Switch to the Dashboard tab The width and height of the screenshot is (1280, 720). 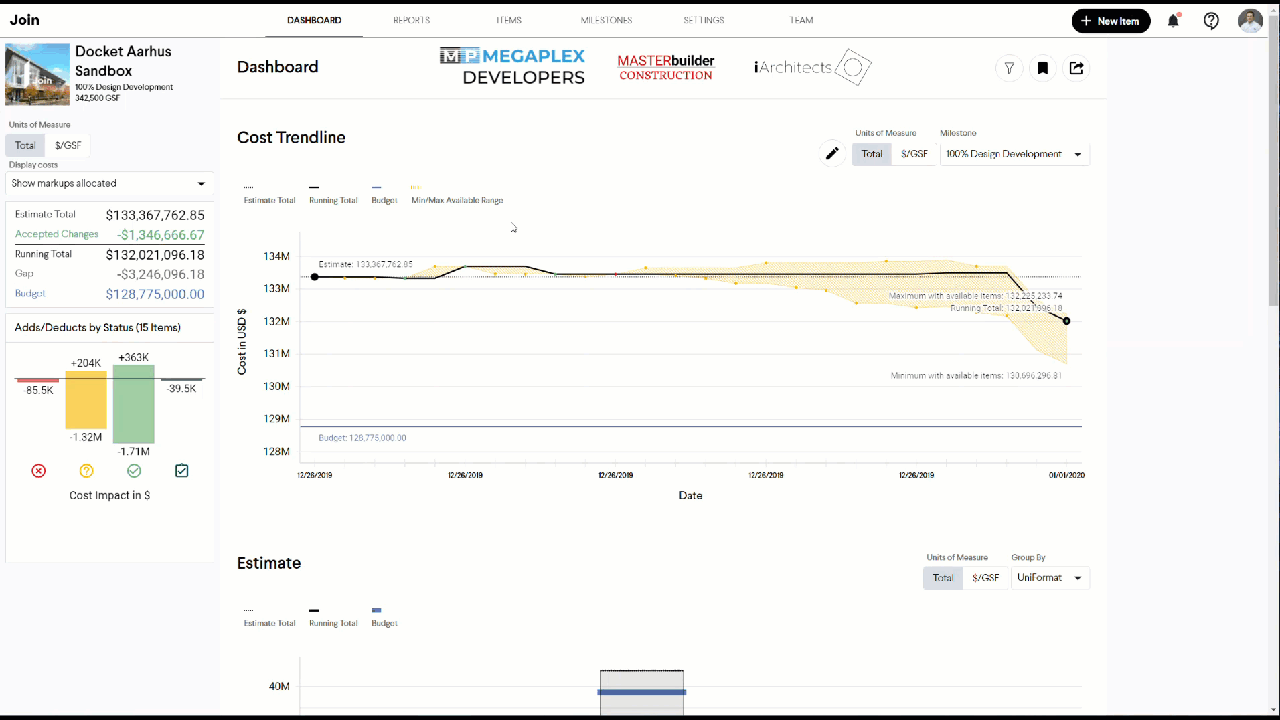[x=314, y=20]
